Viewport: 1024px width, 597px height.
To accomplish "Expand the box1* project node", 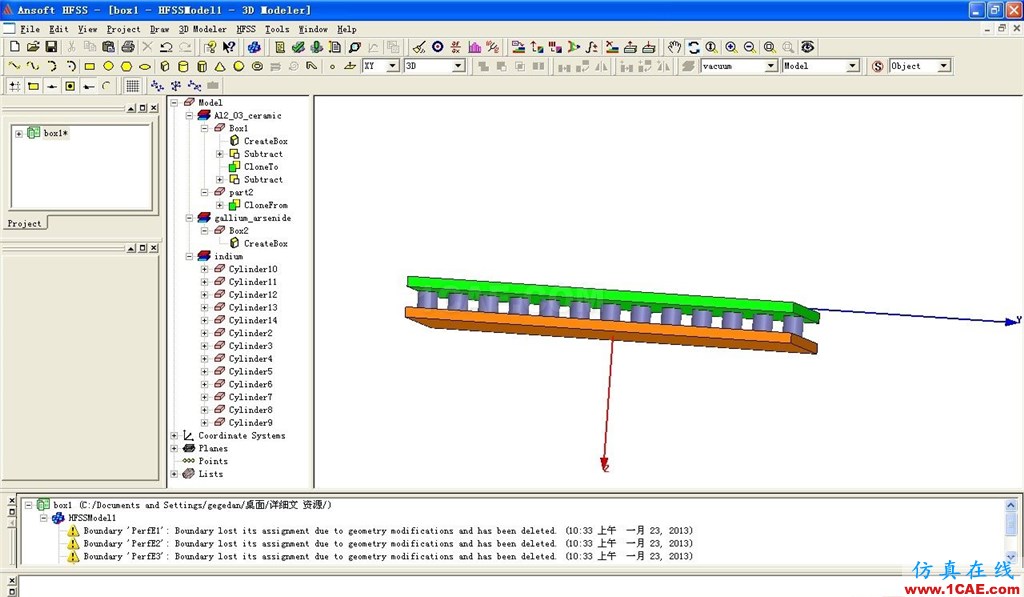I will (19, 133).
